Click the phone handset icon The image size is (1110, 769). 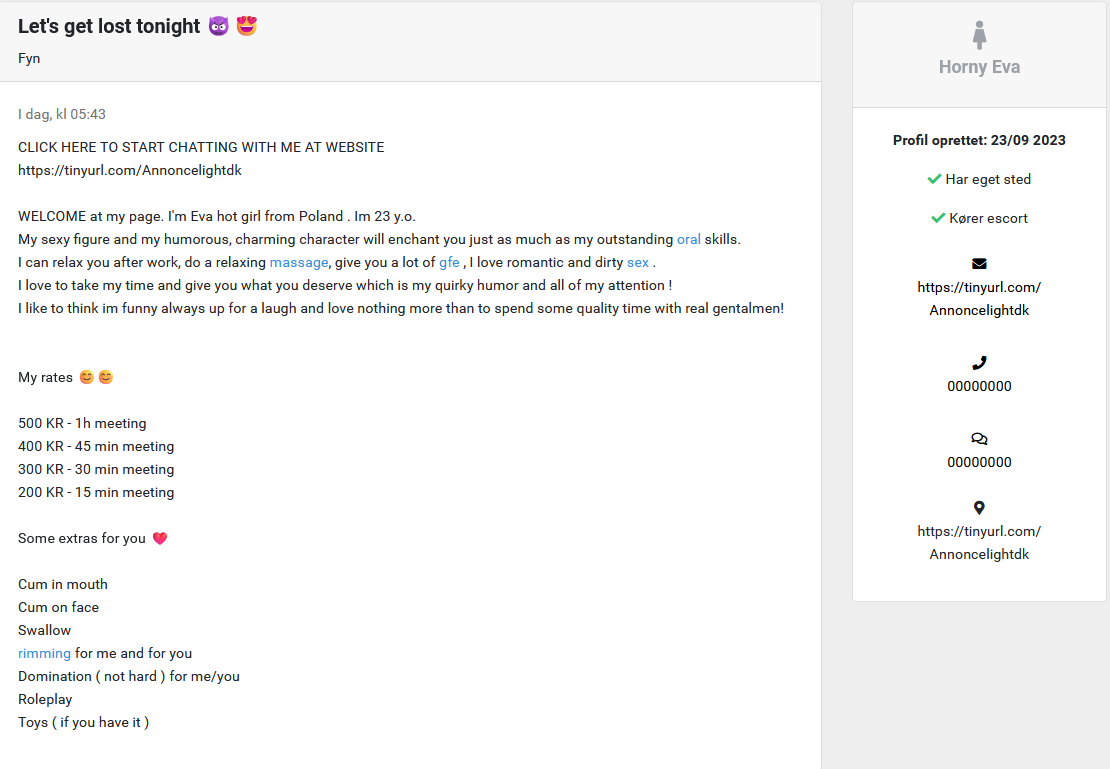click(979, 363)
